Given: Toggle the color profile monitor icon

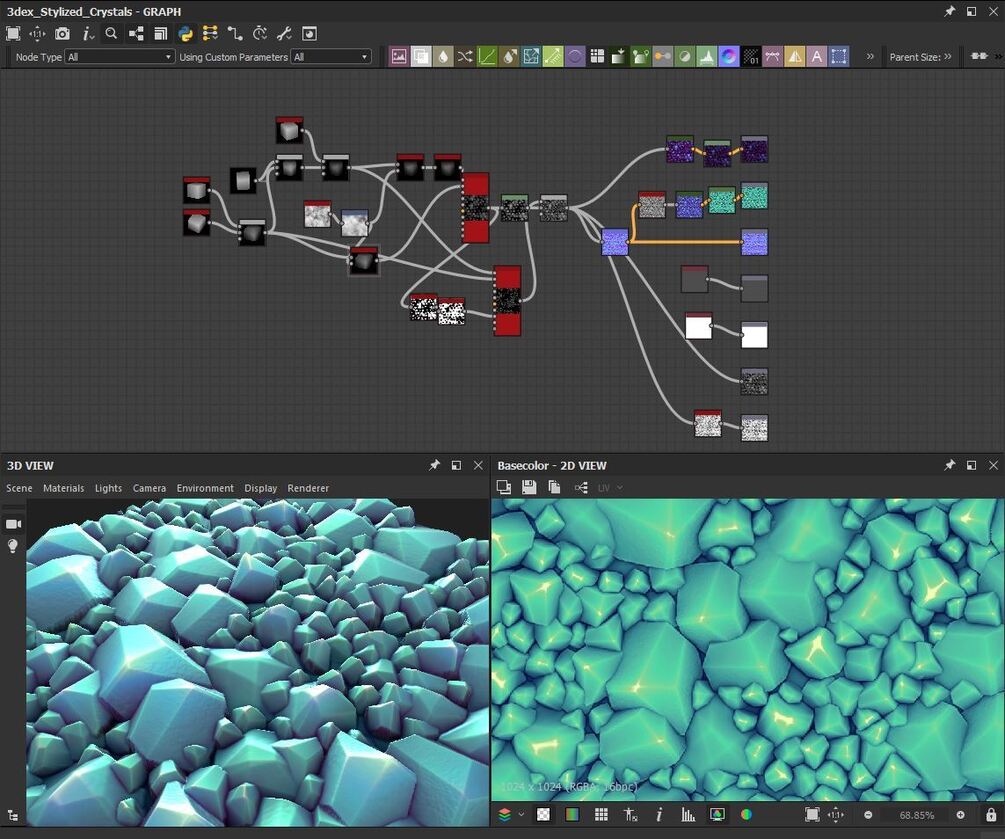Looking at the screenshot, I should [717, 815].
